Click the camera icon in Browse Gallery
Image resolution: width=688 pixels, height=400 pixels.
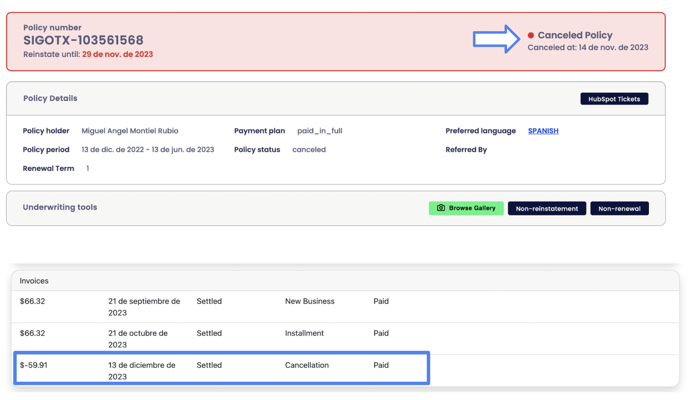click(x=441, y=208)
